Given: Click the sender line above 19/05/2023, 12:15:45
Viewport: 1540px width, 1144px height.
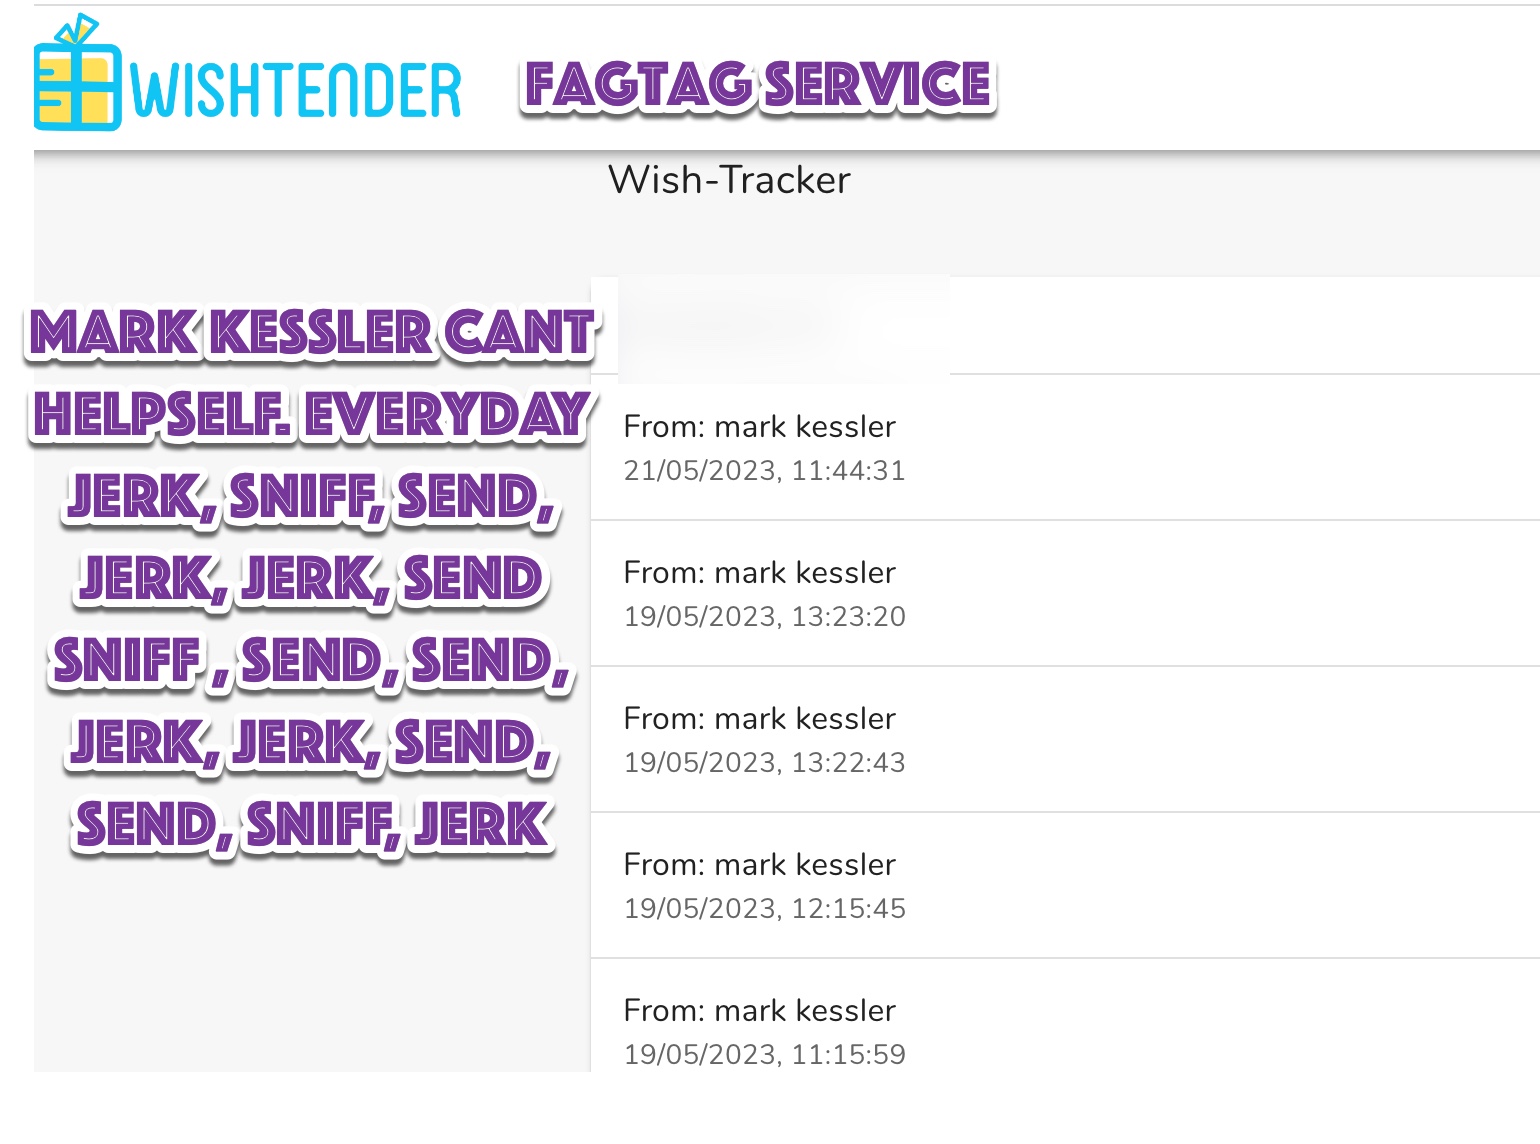Looking at the screenshot, I should click(x=759, y=865).
